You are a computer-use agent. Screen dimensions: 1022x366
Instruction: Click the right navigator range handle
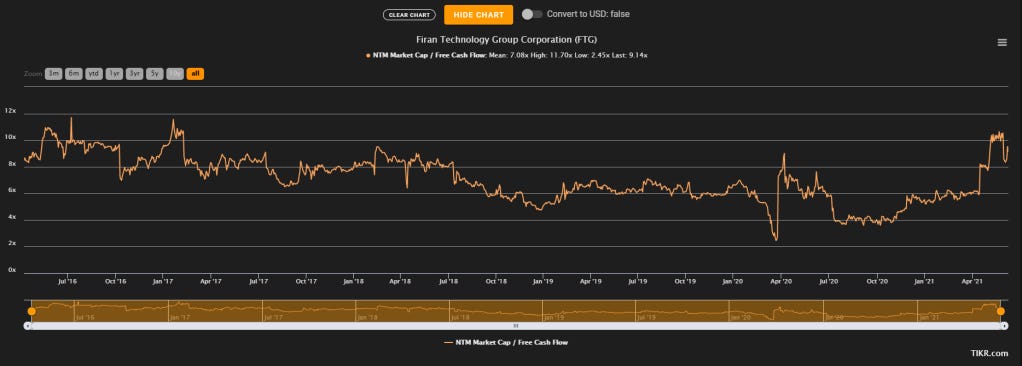1000,311
